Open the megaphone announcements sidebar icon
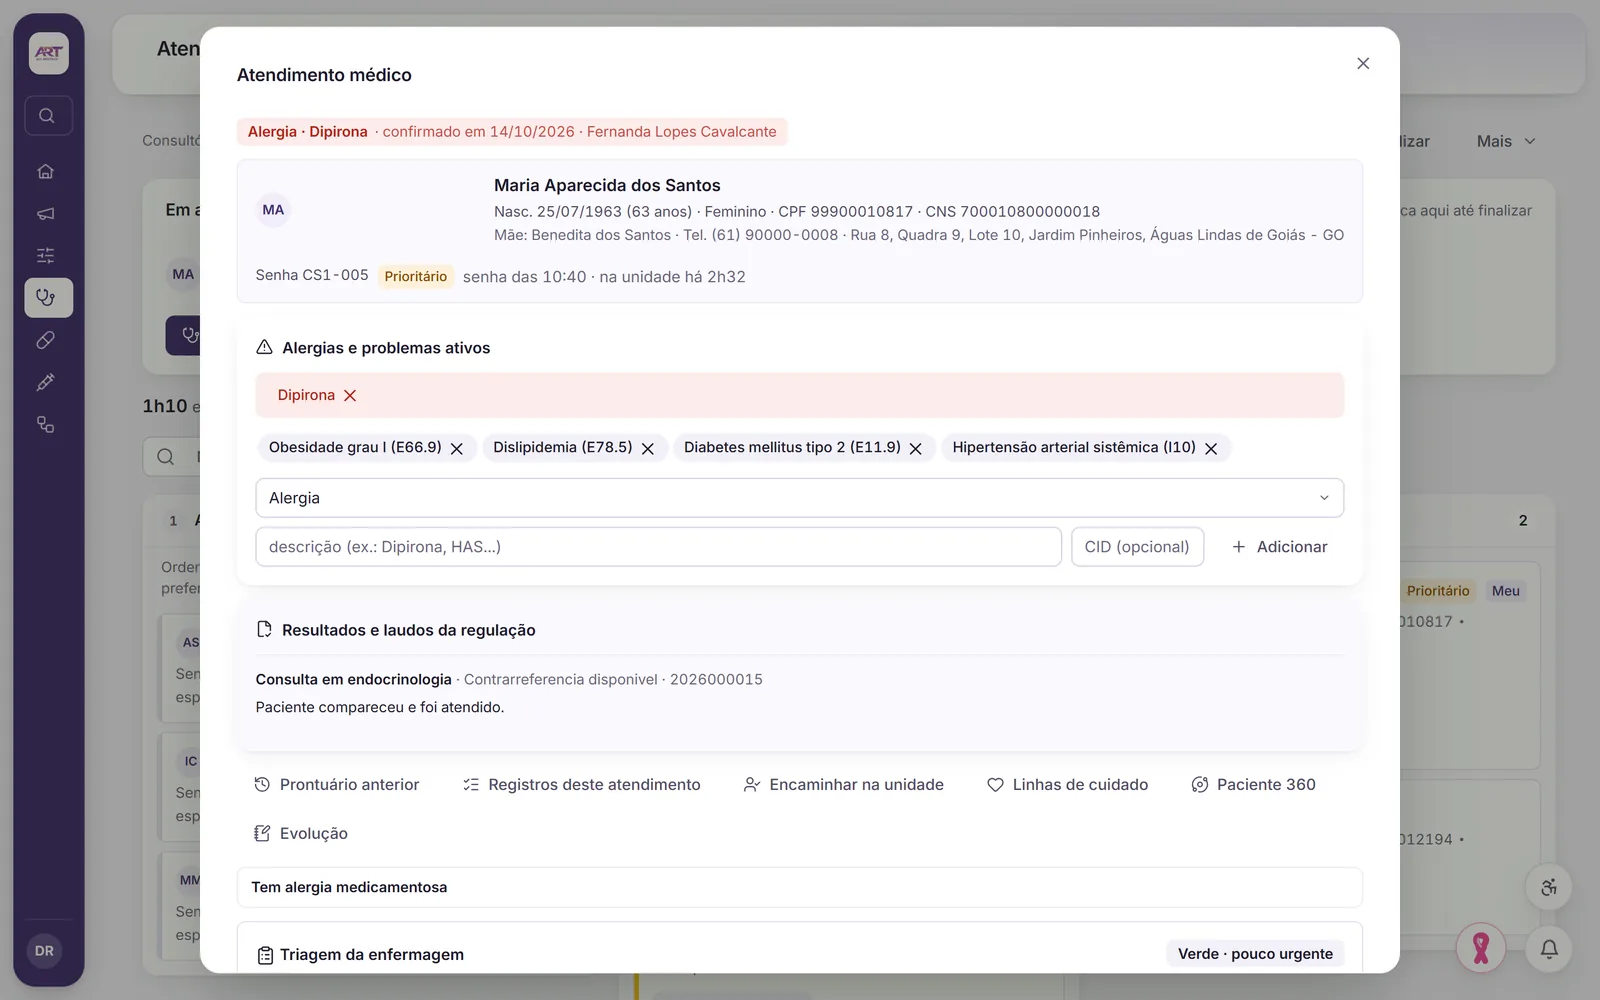Screen dimensions: 1600x1000 point(46,214)
